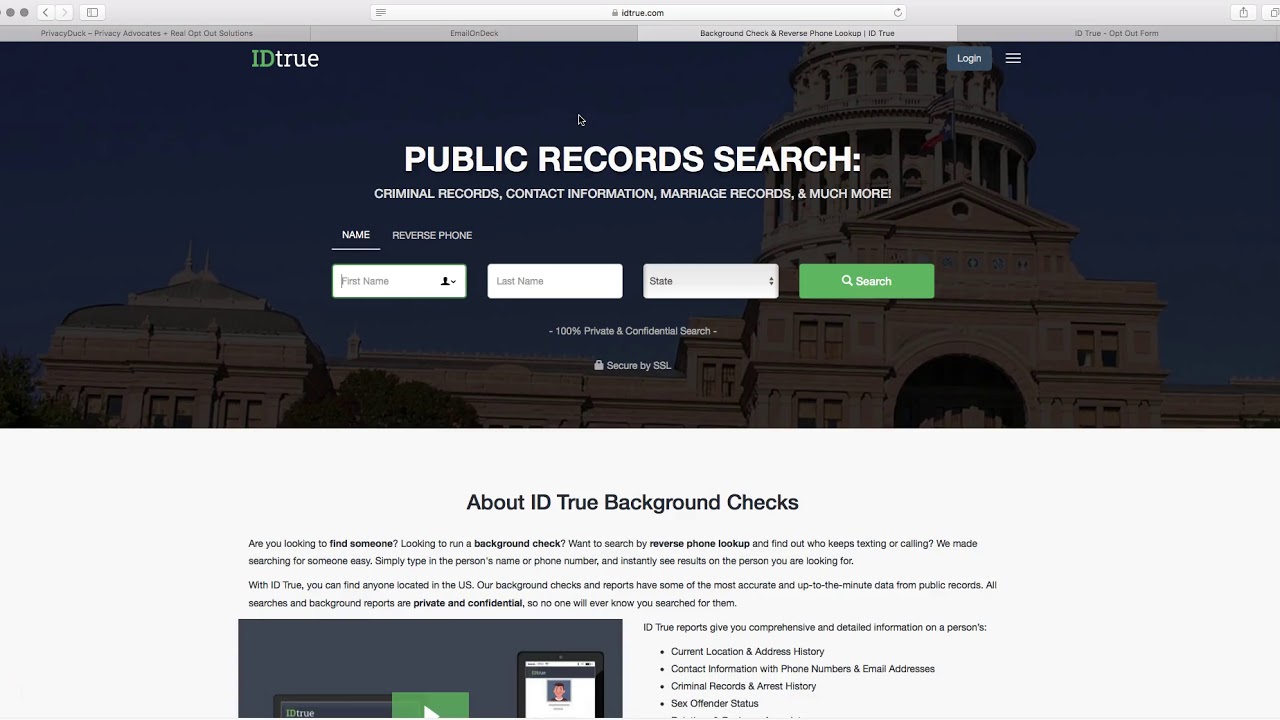Focus the First Name input field
The height and width of the screenshot is (720, 1280).
click(x=399, y=281)
